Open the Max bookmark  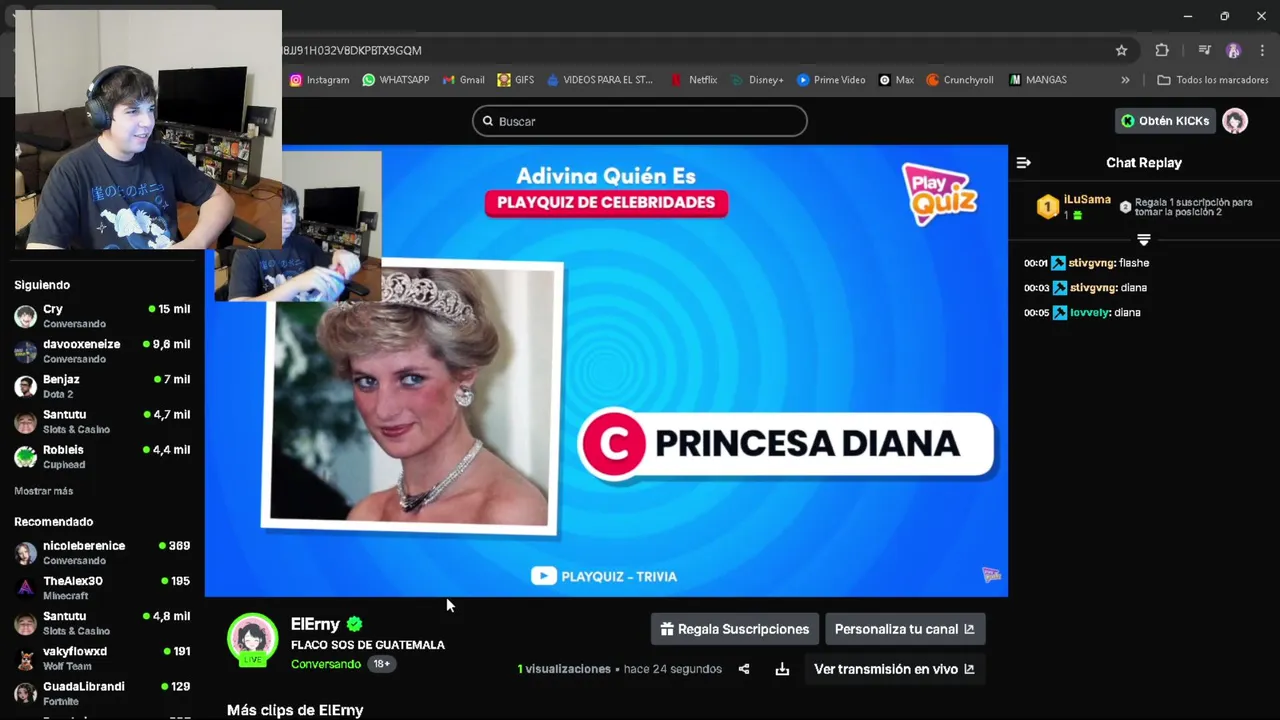(x=896, y=80)
